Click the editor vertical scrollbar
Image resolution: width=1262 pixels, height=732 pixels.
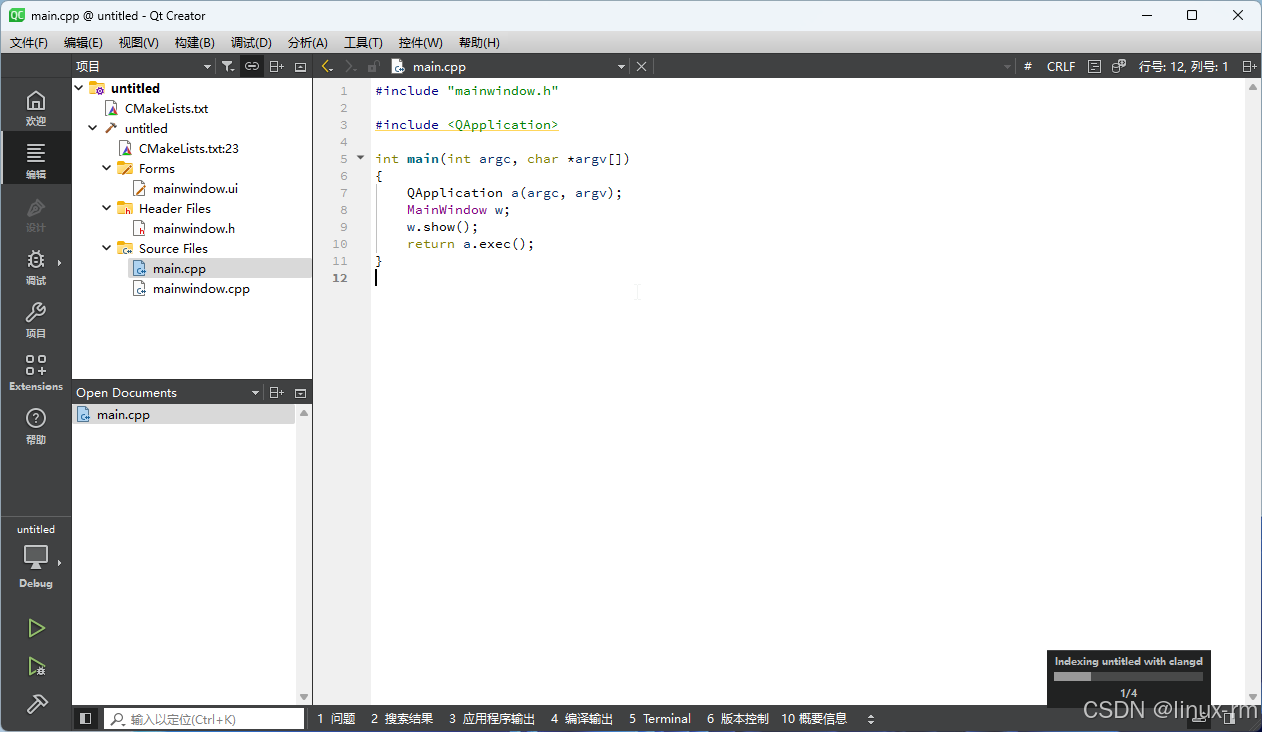click(1253, 390)
